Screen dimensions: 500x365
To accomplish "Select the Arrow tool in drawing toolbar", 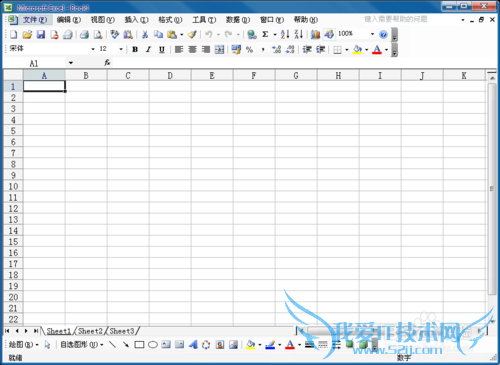I will point(126,345).
